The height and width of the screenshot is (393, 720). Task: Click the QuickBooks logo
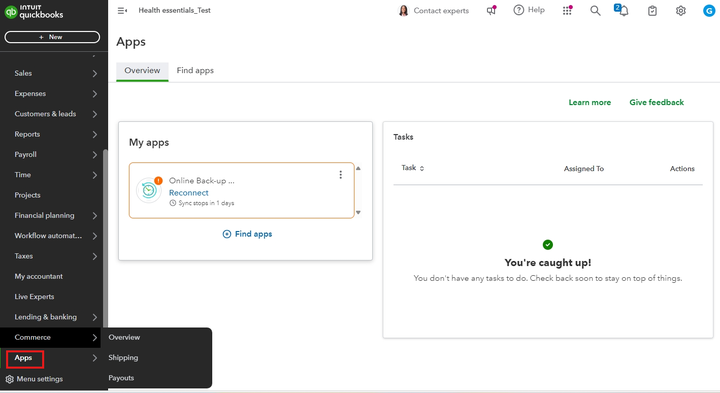point(34,12)
